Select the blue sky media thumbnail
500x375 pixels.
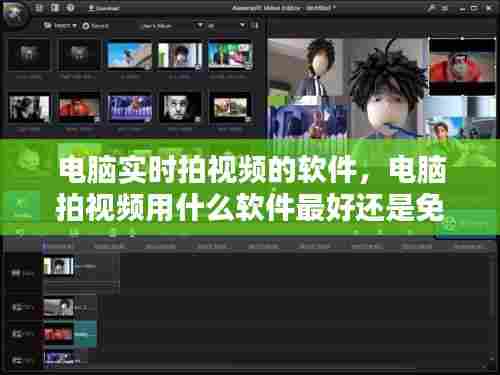[129, 55]
